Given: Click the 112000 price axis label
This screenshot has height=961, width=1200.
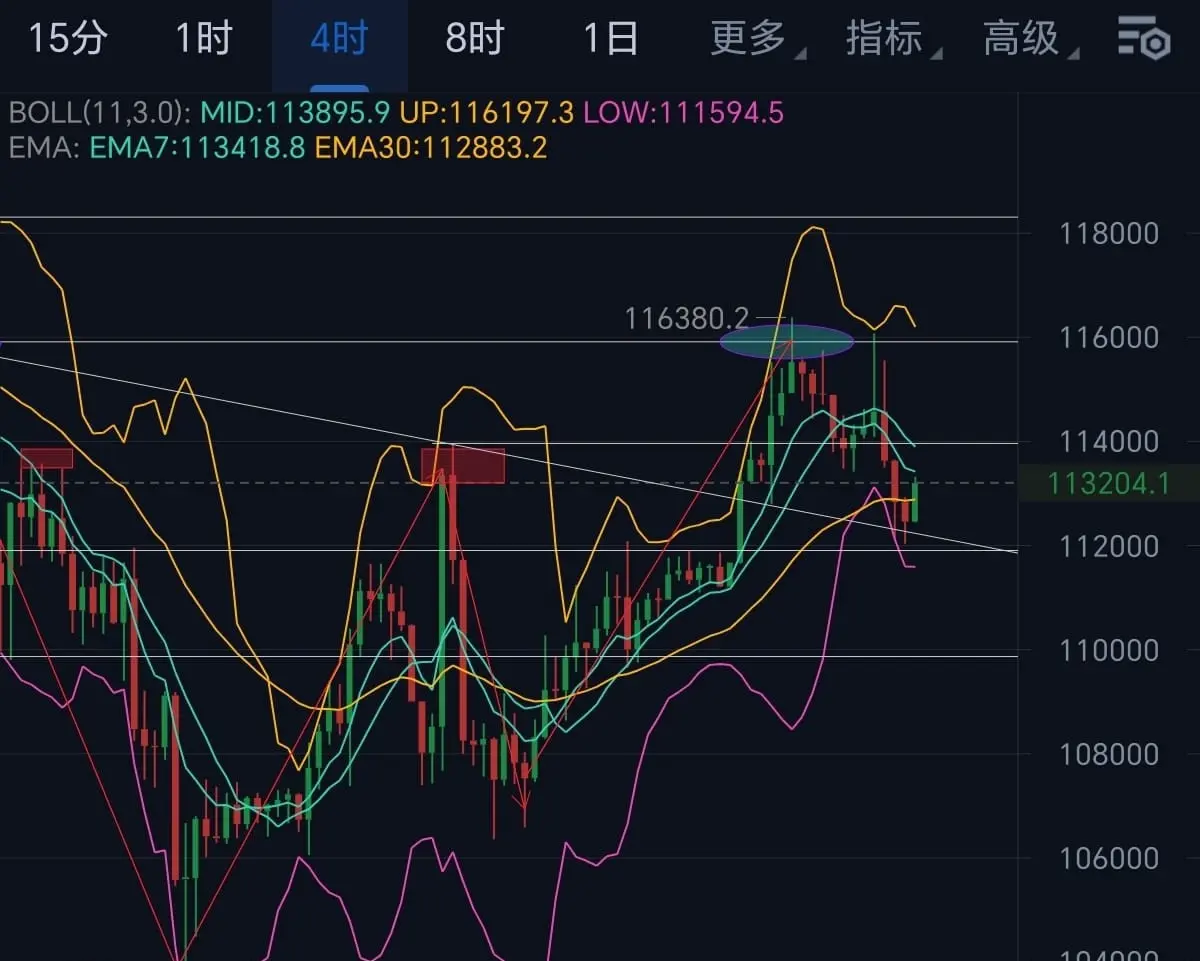Looking at the screenshot, I should (x=1109, y=546).
